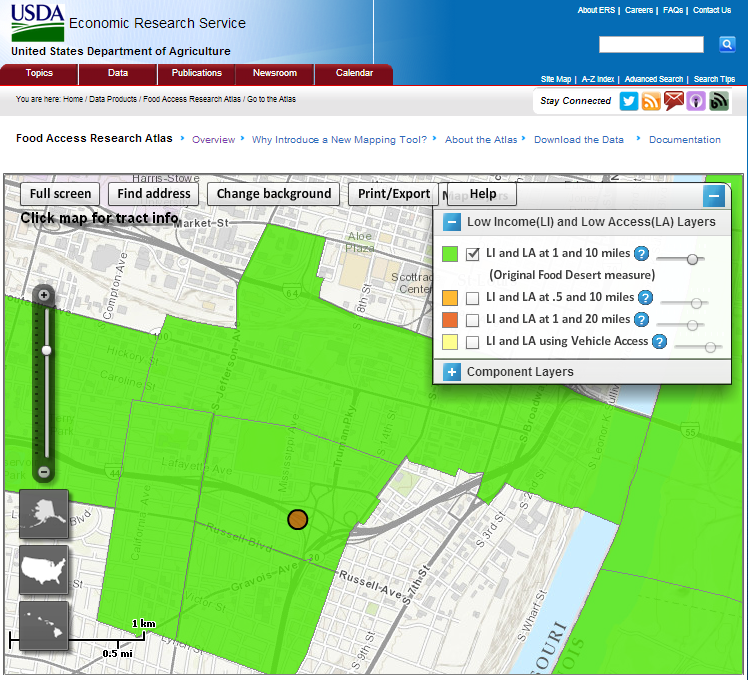The height and width of the screenshot is (680, 748).
Task: Click the USDA logo
Action: [37, 23]
